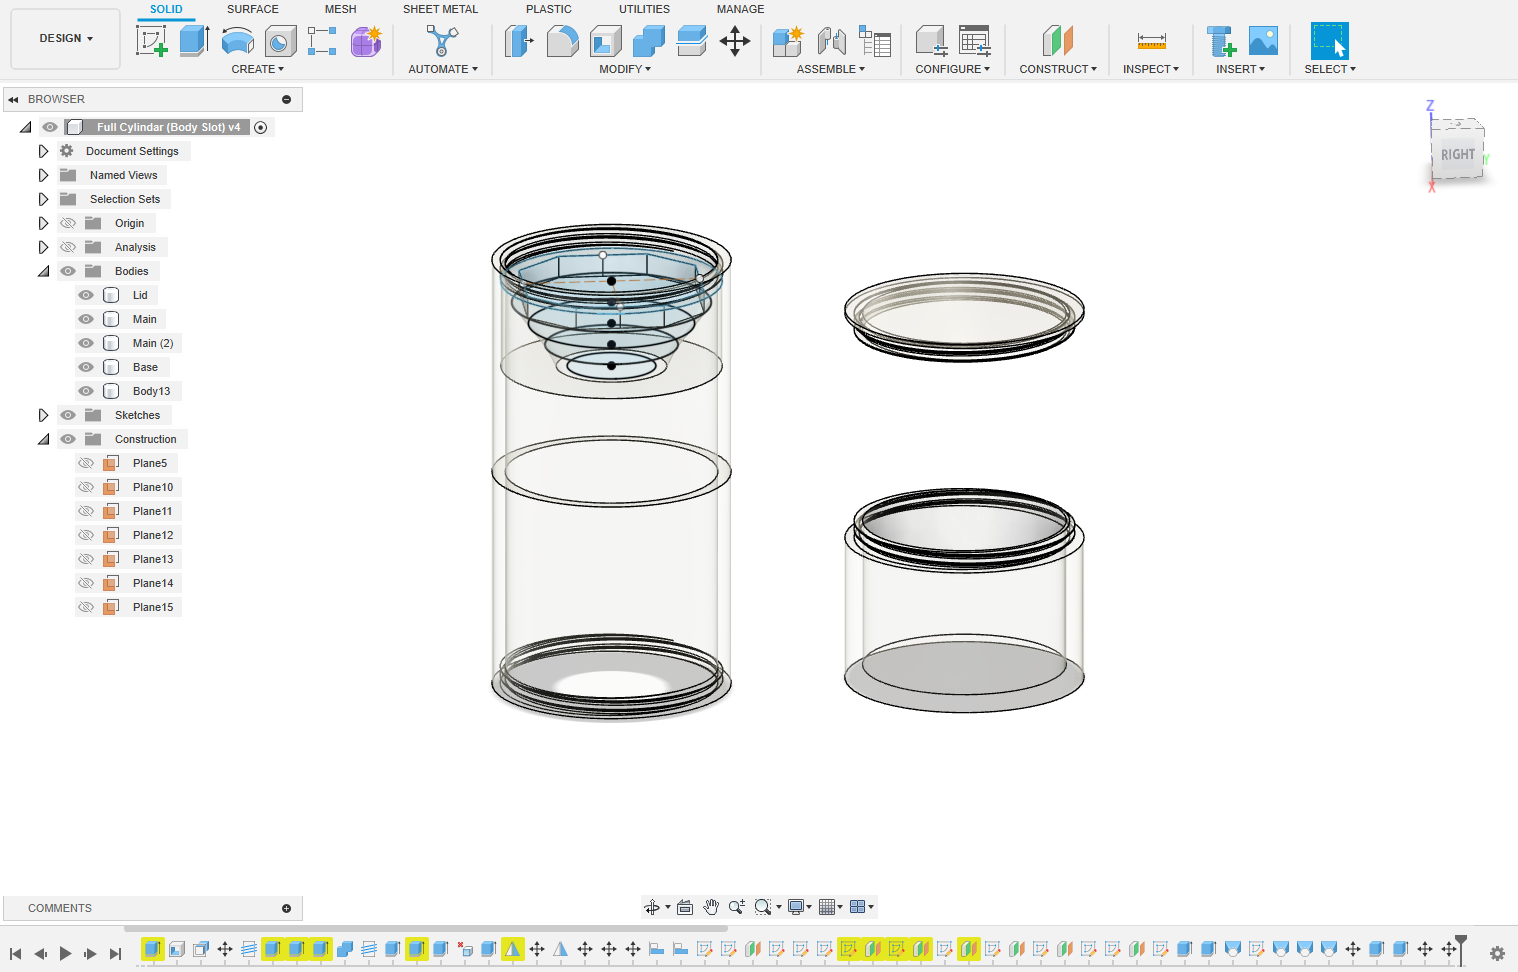1518x972 pixels.
Task: Show the Origin folder
Action: (x=68, y=223)
